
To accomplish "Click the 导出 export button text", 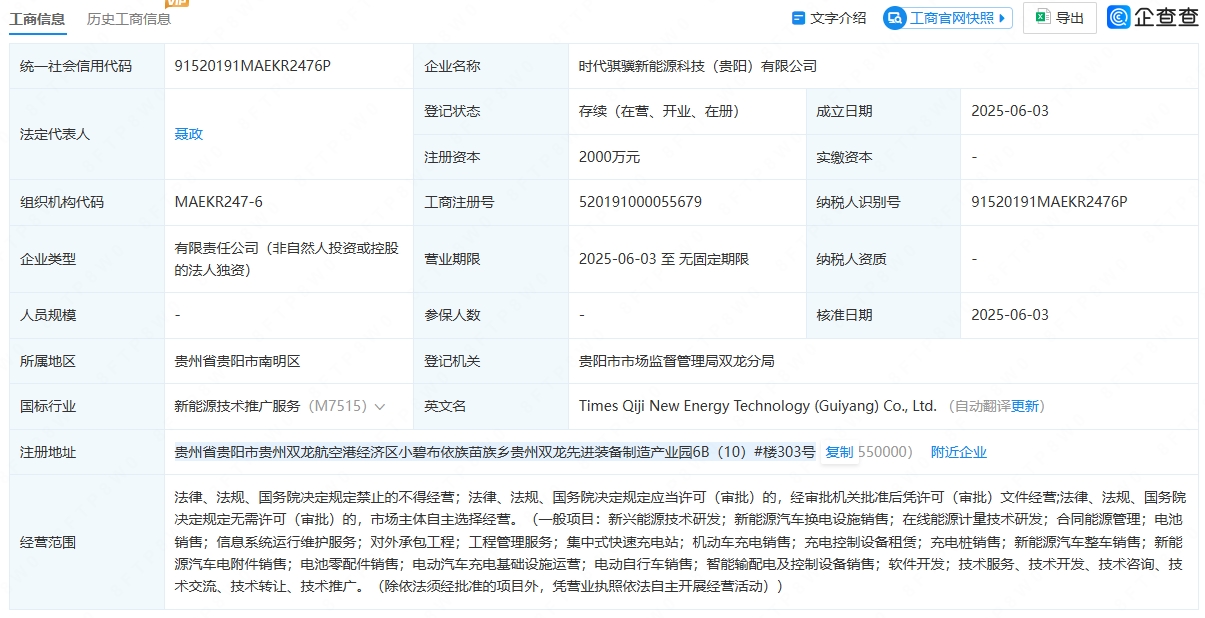I will click(1070, 18).
